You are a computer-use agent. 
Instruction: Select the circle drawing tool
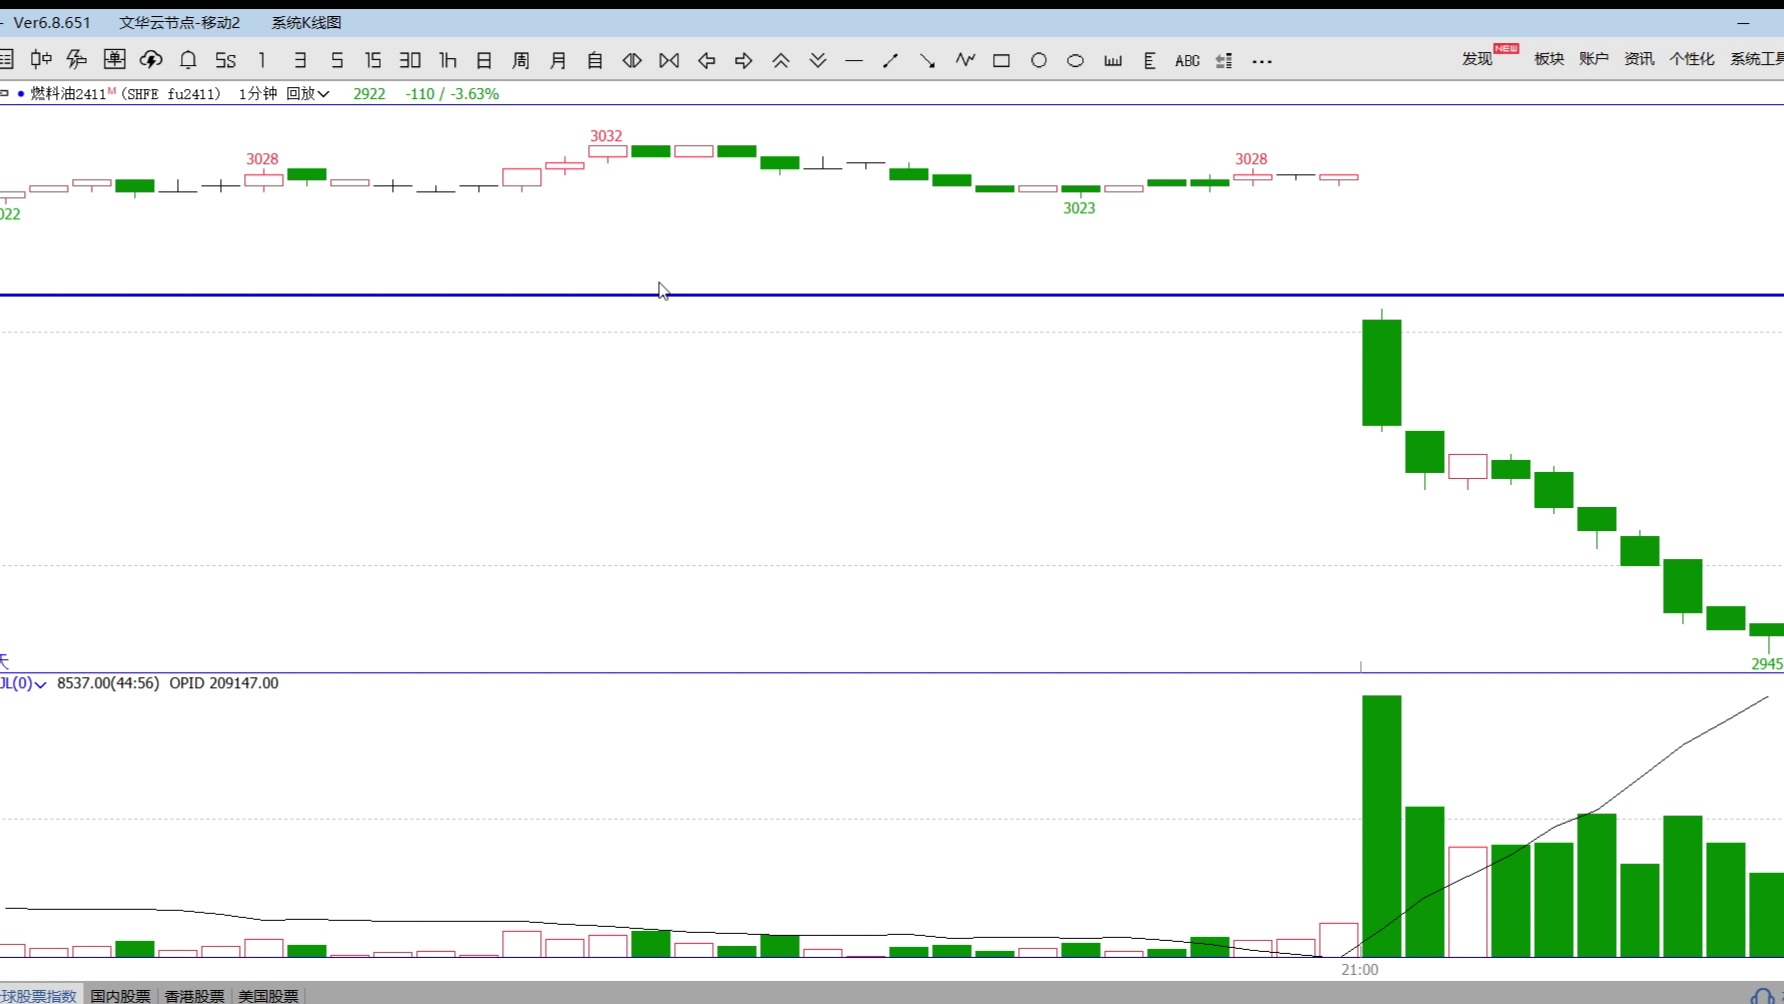(1039, 60)
